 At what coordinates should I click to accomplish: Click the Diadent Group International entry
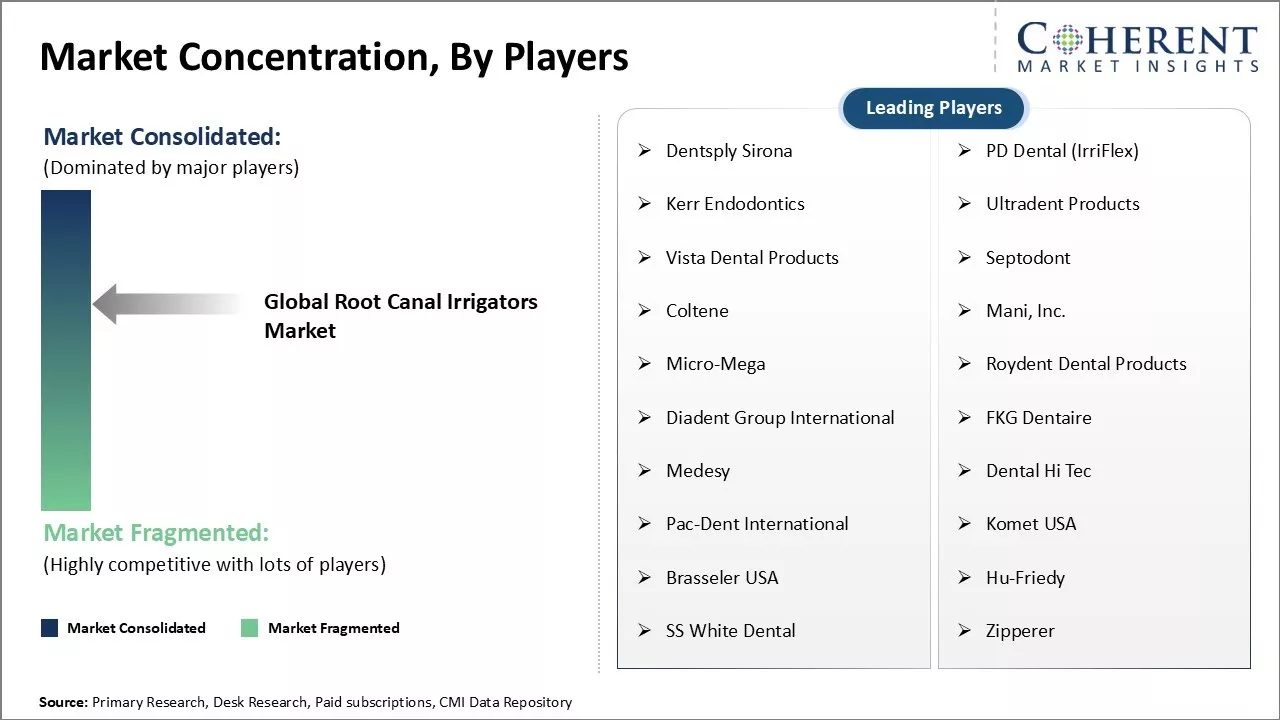click(780, 418)
